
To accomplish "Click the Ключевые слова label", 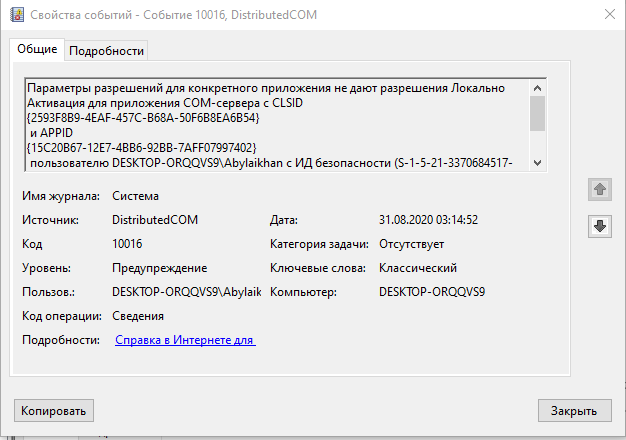I will (x=318, y=268).
